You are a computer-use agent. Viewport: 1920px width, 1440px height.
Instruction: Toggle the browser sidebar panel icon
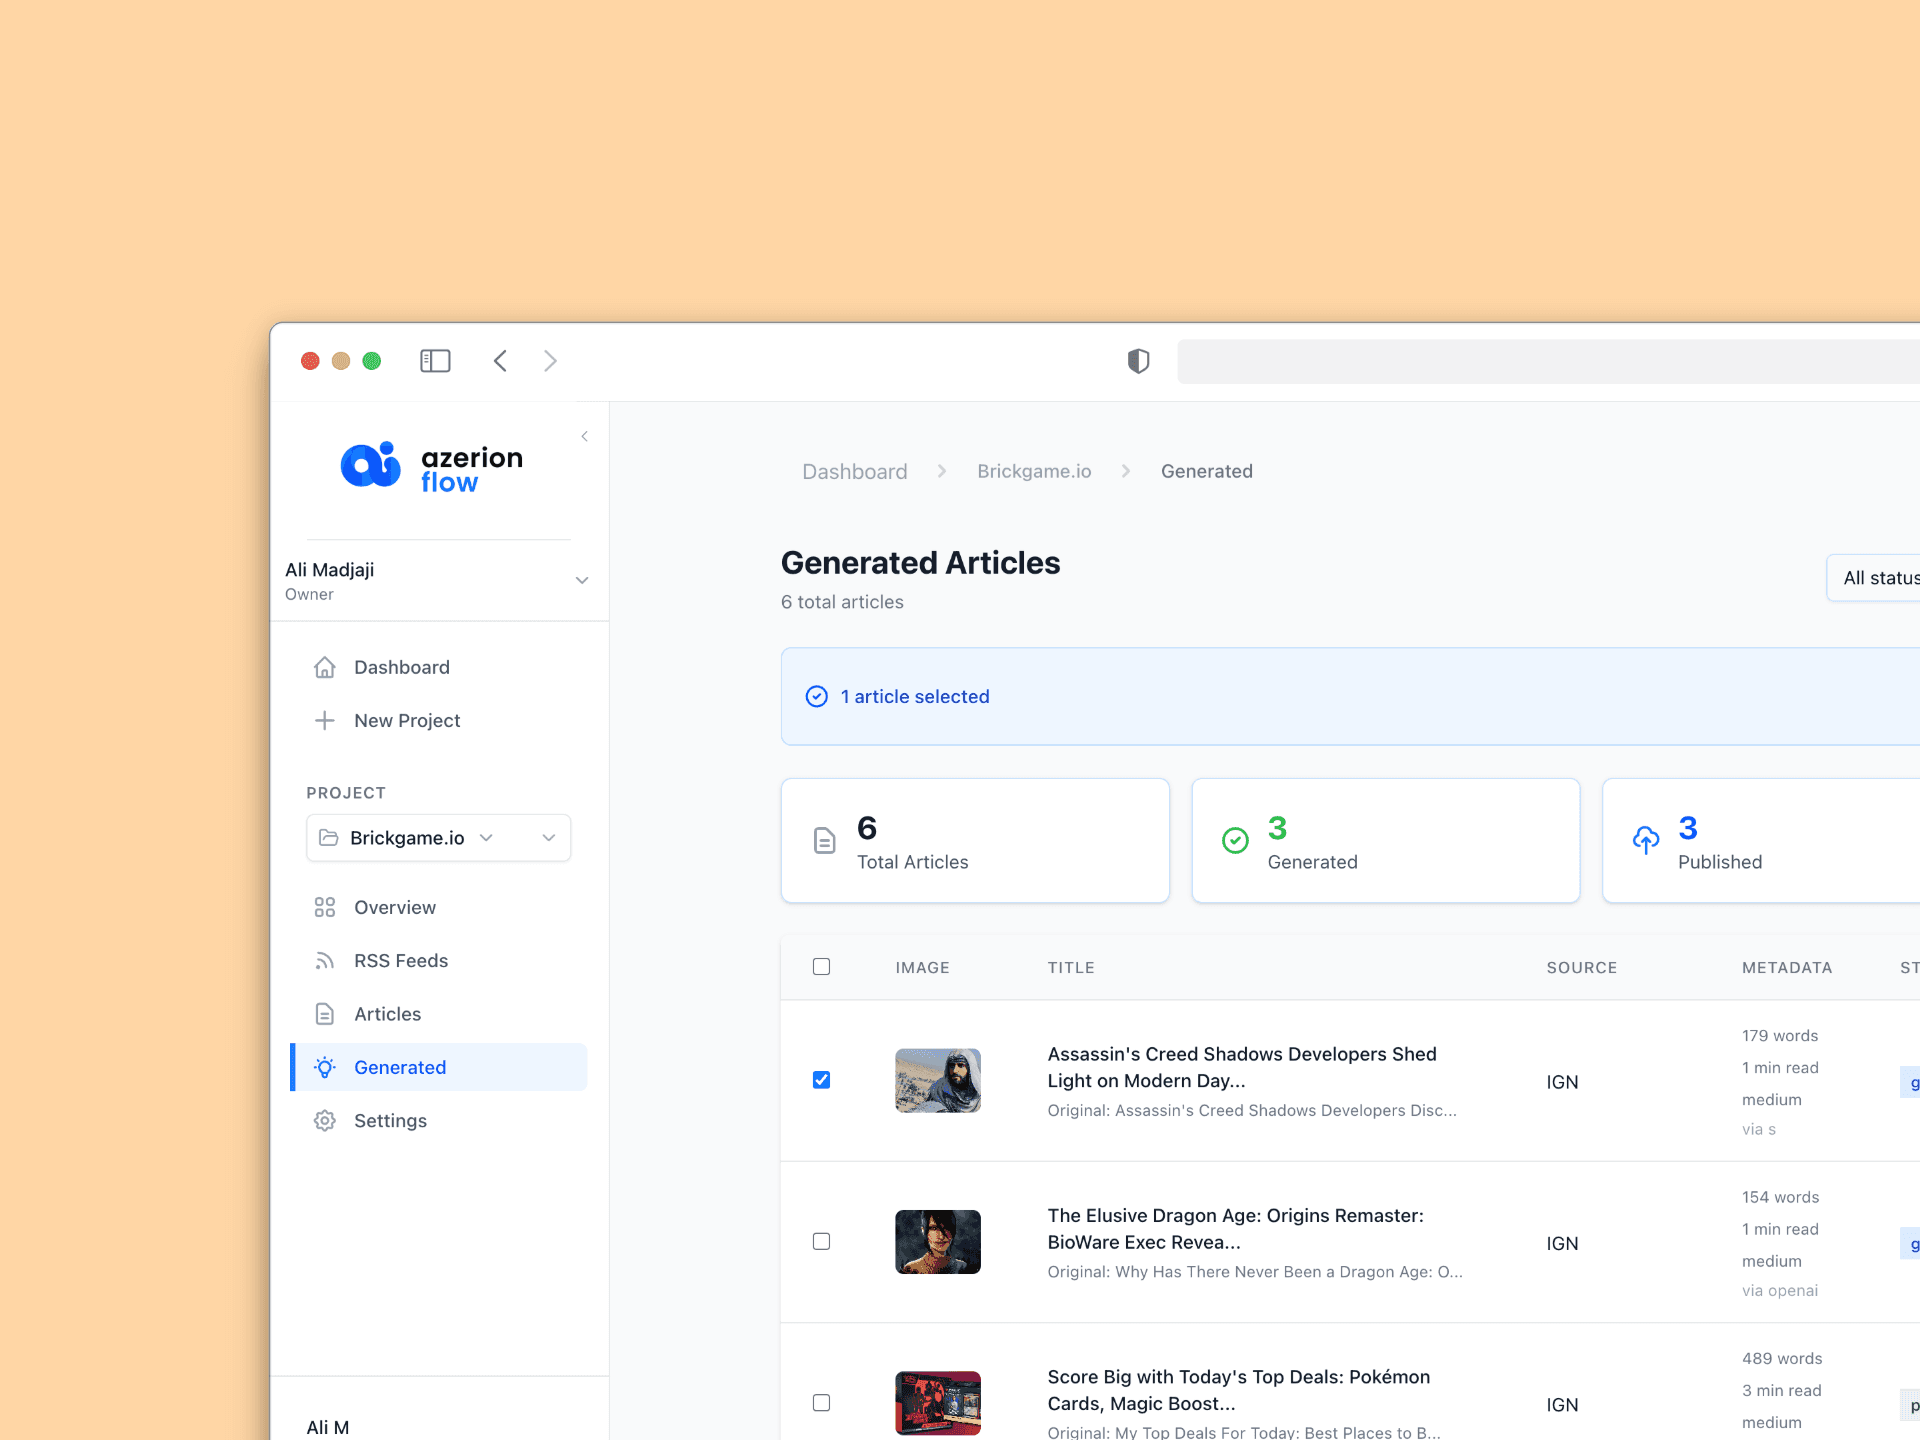[x=435, y=361]
